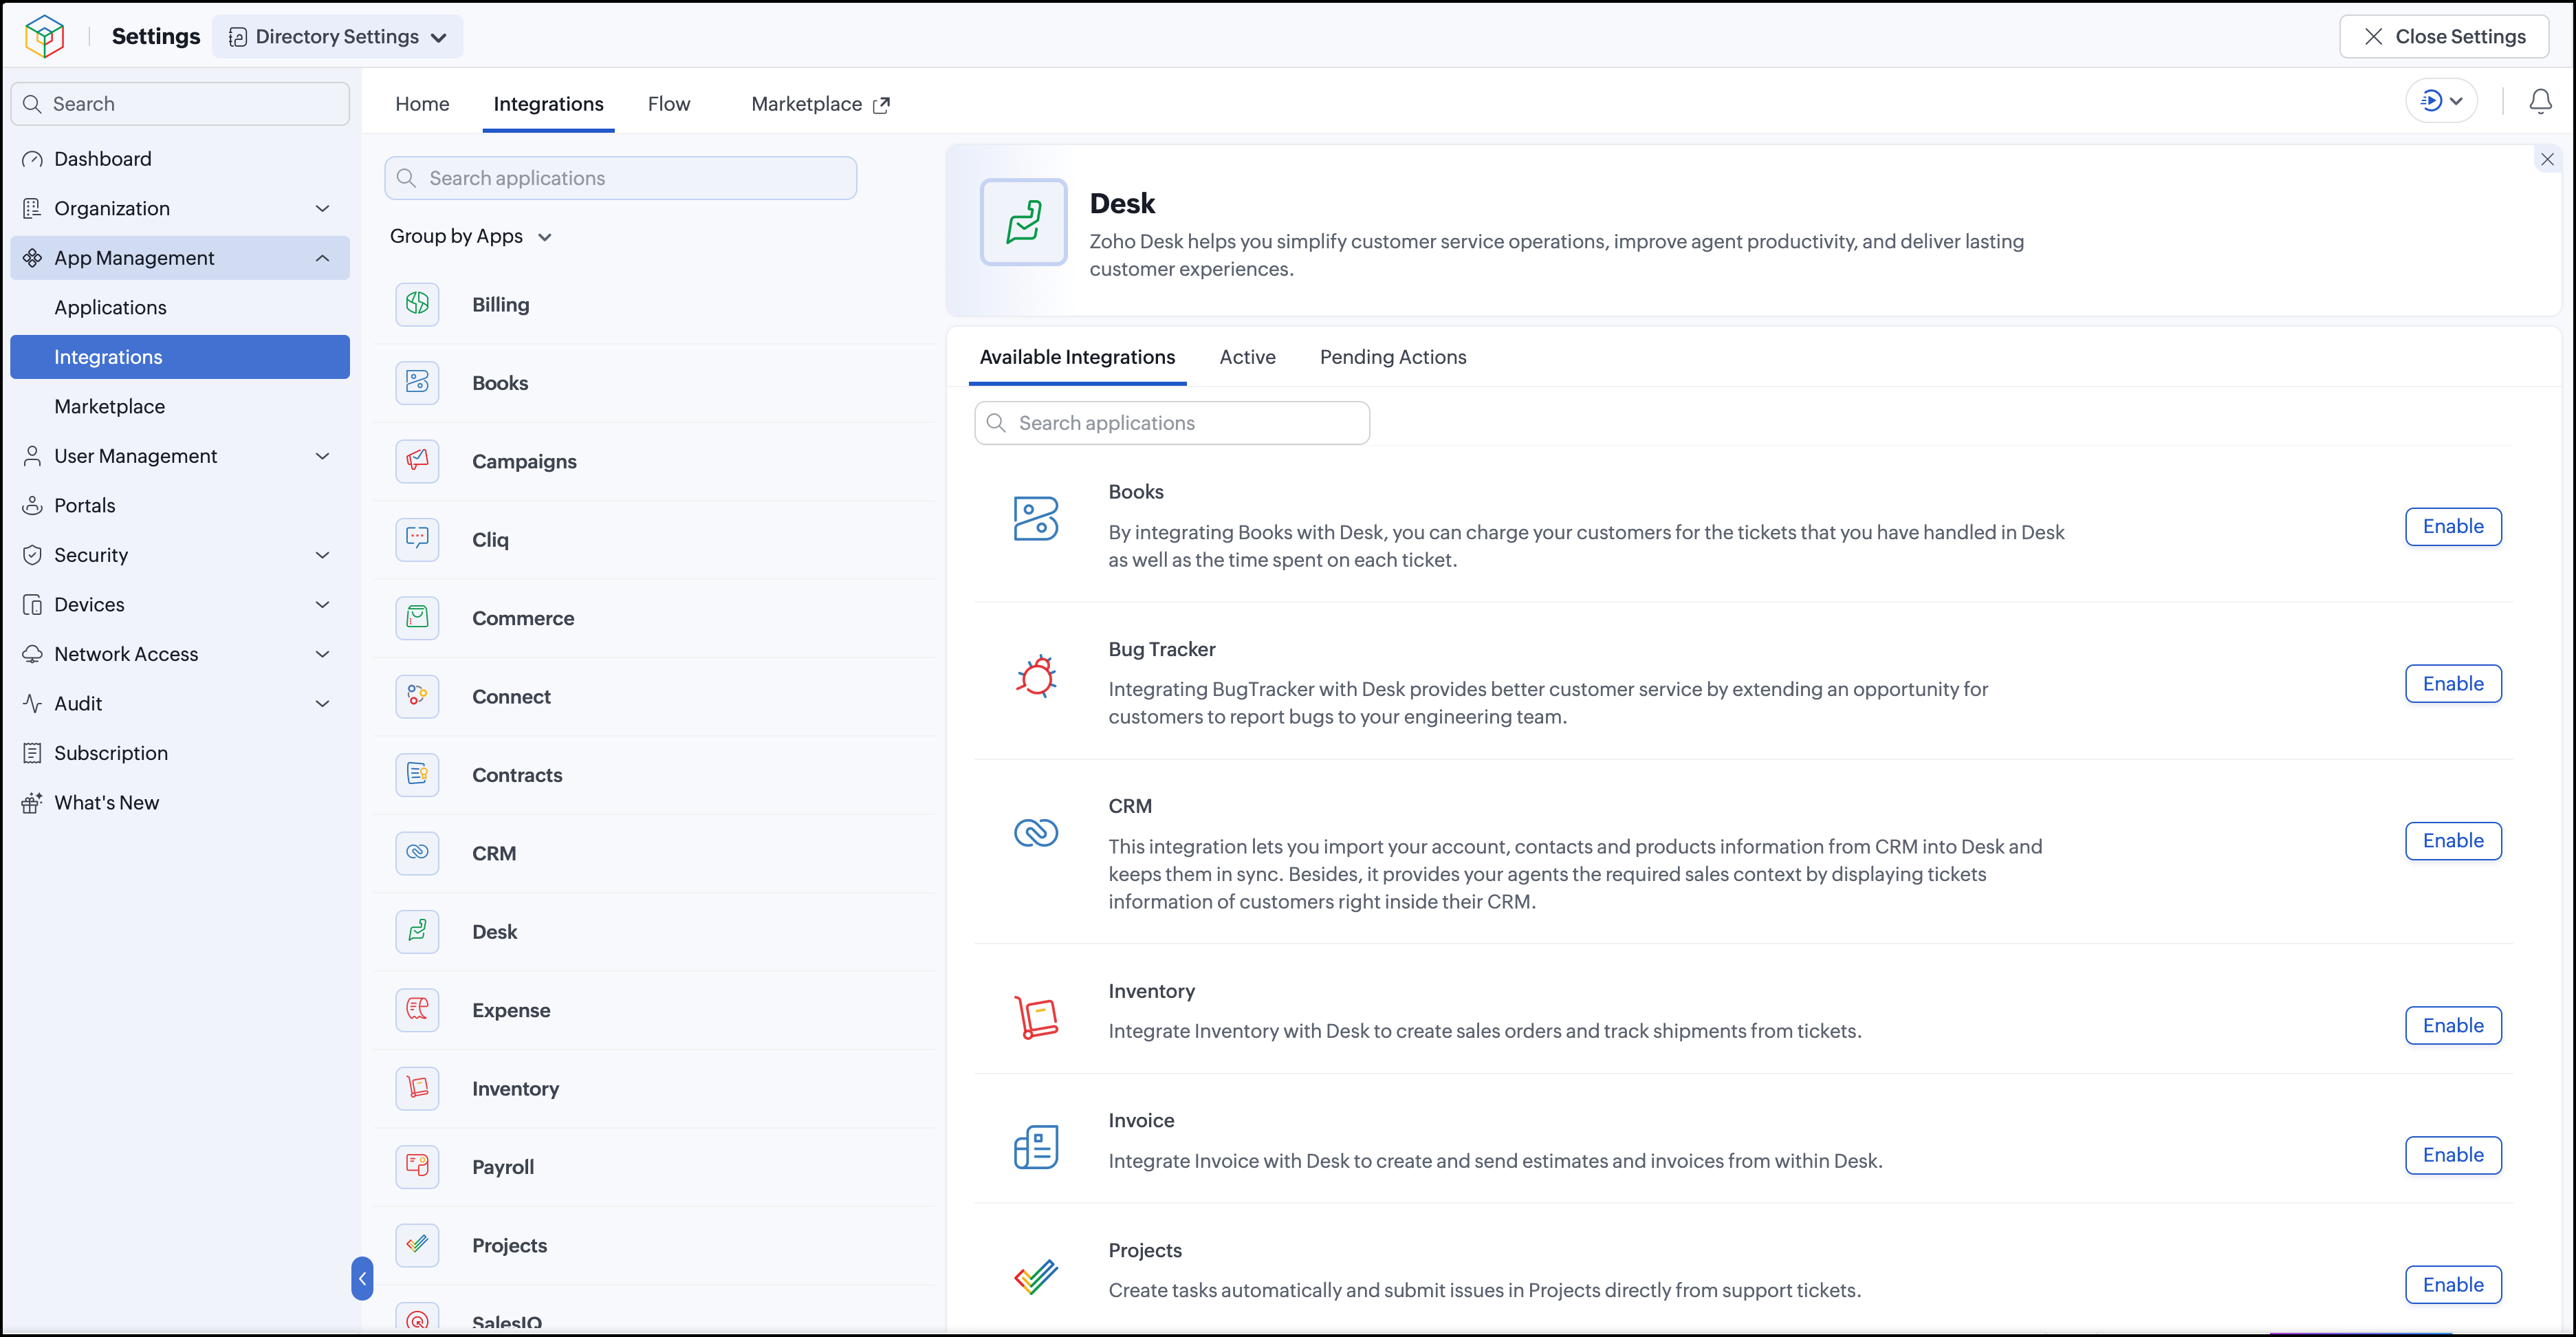The height and width of the screenshot is (1337, 2576).
Task: Open the Directory Settings dropdown
Action: [337, 37]
